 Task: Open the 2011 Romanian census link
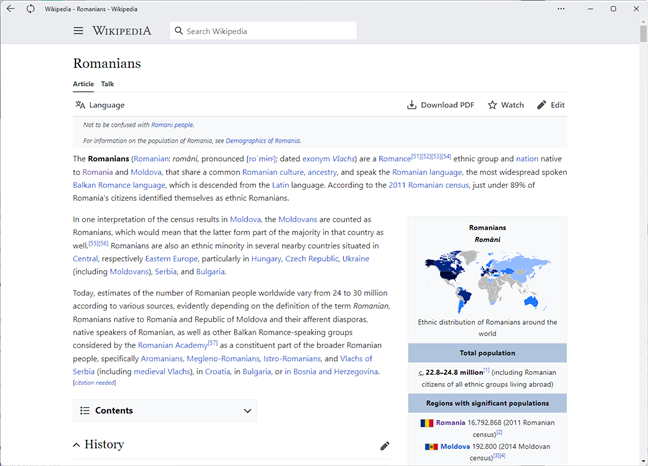pos(429,185)
